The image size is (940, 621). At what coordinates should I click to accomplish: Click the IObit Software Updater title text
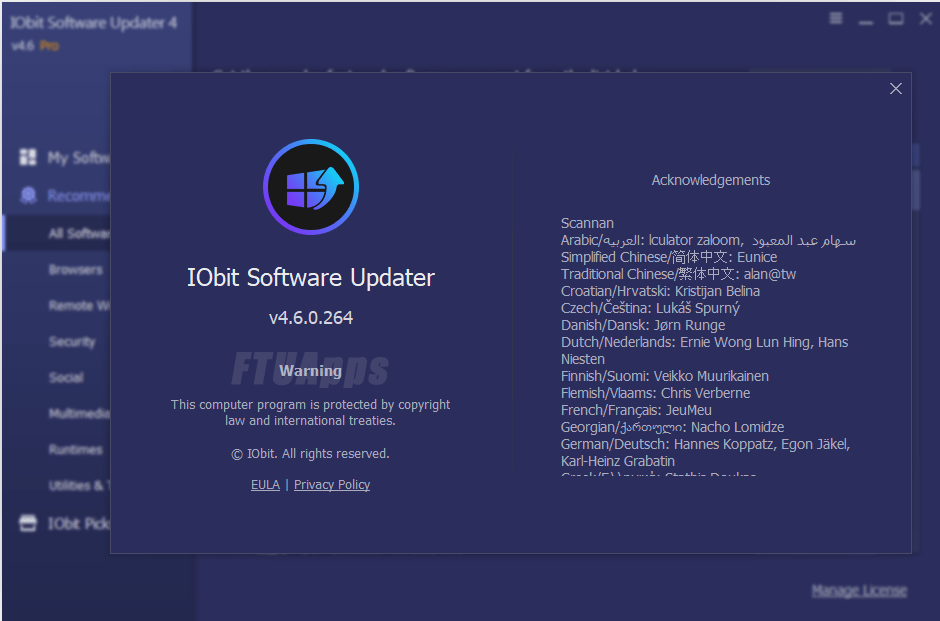(x=311, y=278)
